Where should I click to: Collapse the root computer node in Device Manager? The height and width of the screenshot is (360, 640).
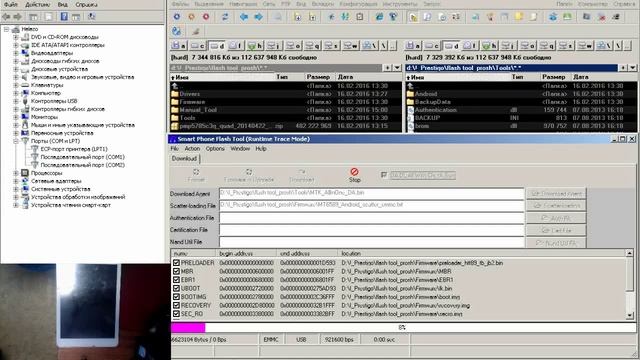click(x=7, y=29)
